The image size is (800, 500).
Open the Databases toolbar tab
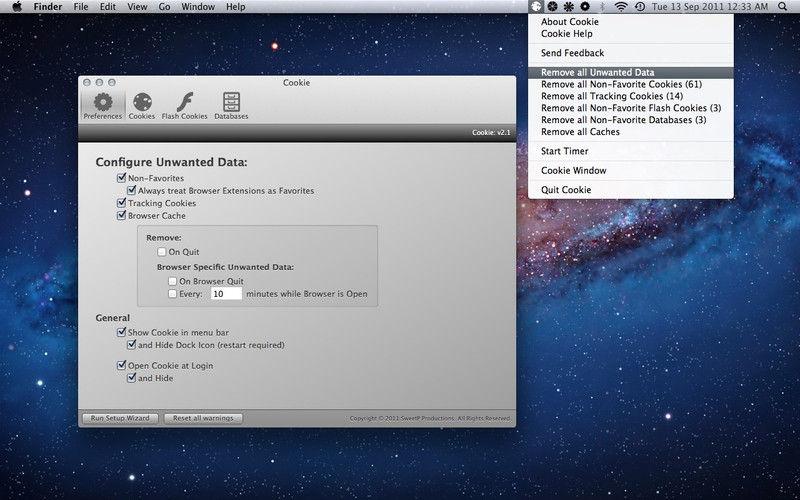[231, 106]
